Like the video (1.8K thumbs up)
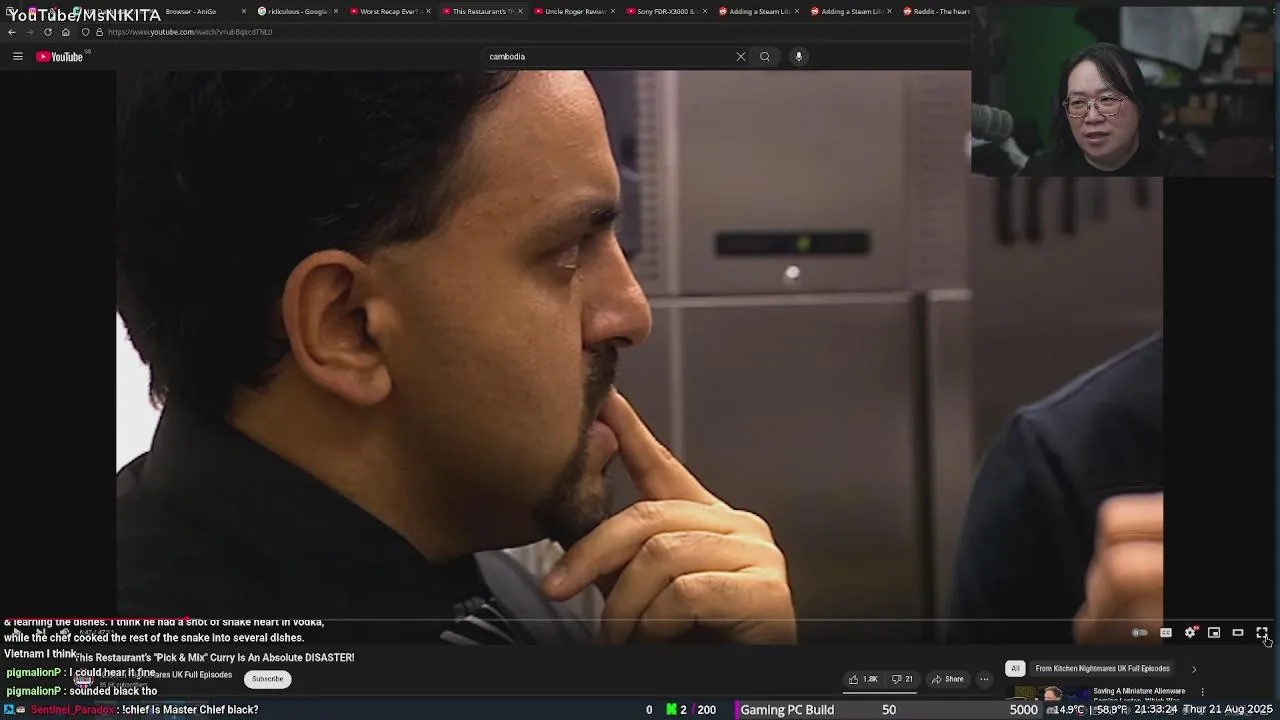 coord(863,679)
